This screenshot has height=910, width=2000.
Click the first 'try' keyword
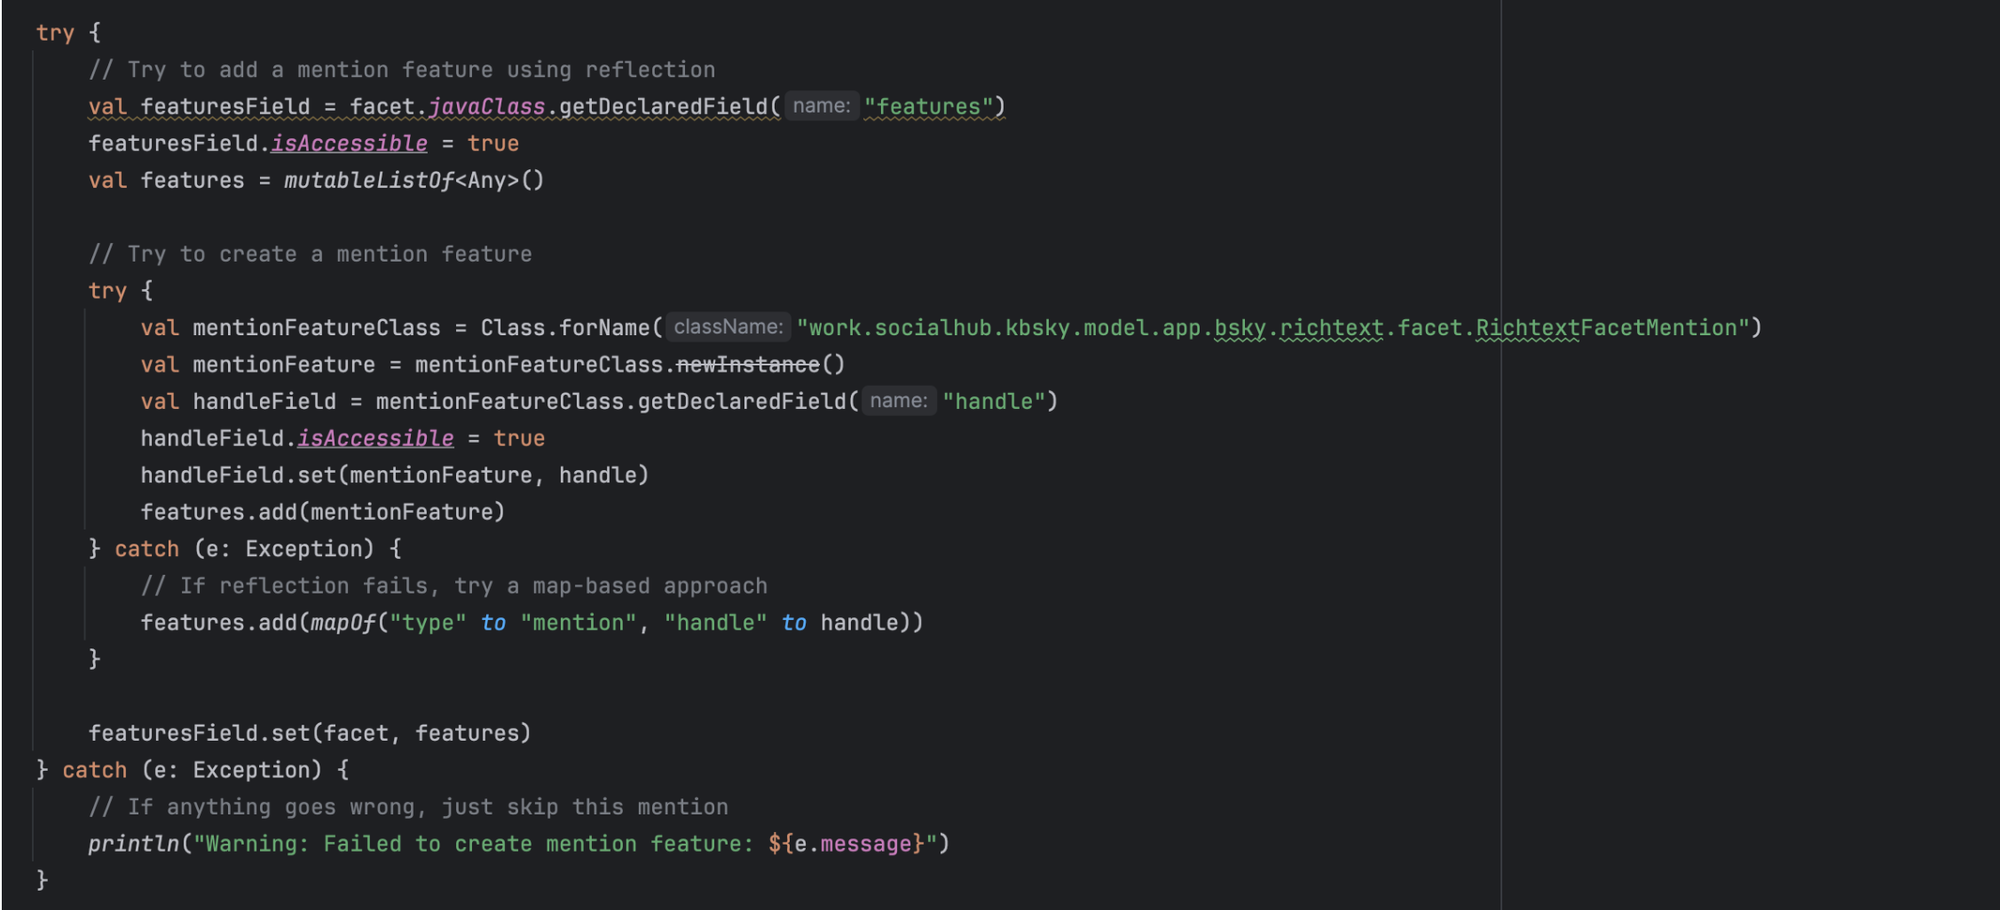(55, 33)
